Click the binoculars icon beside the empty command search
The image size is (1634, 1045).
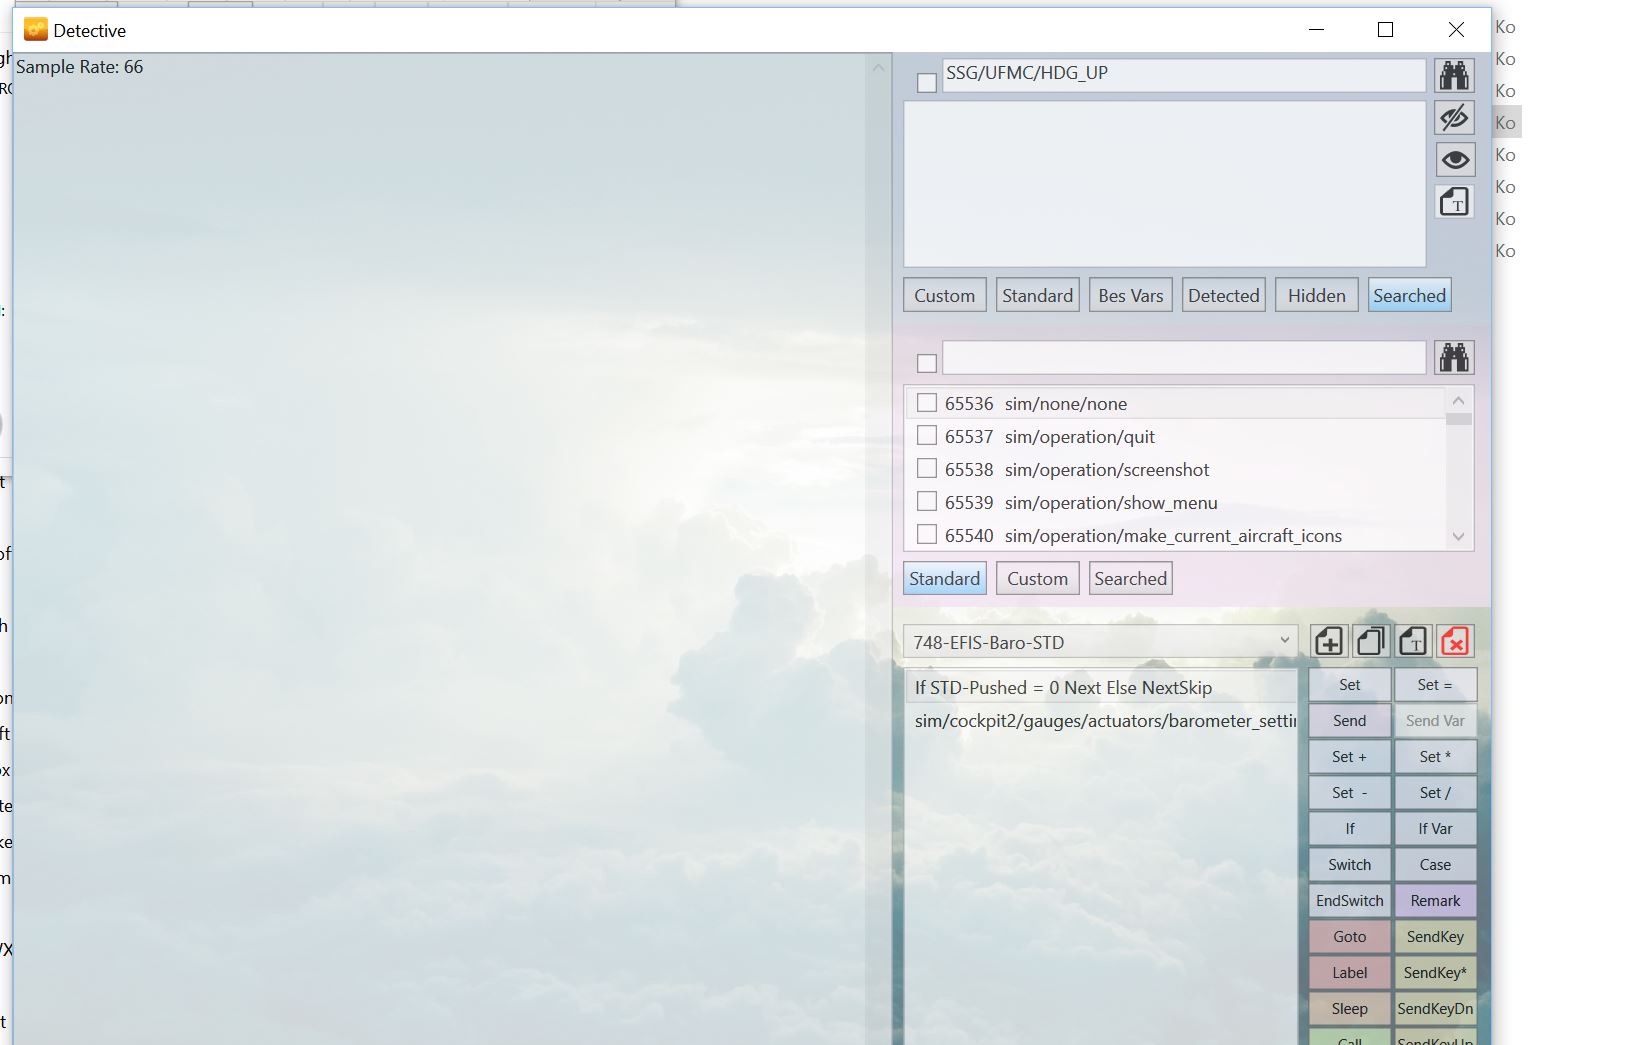coord(1454,358)
